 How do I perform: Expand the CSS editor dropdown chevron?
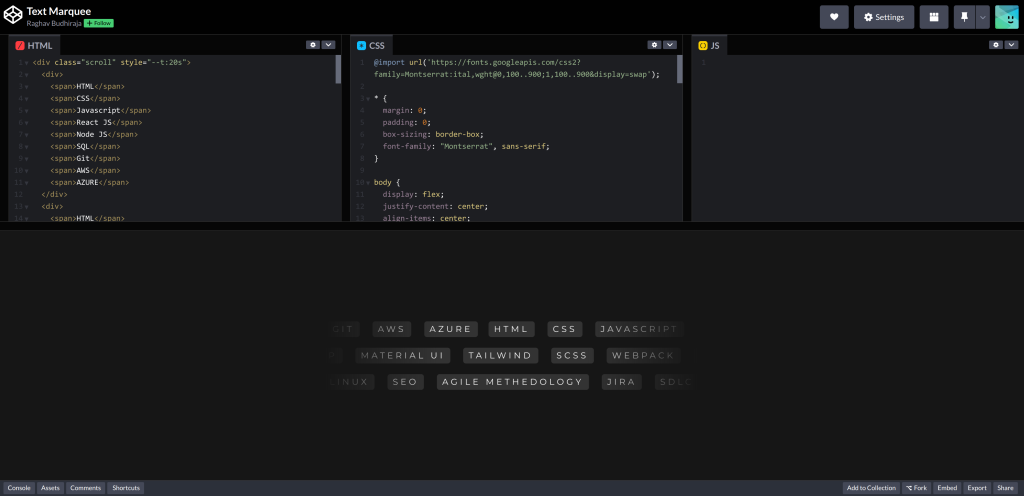click(x=669, y=45)
